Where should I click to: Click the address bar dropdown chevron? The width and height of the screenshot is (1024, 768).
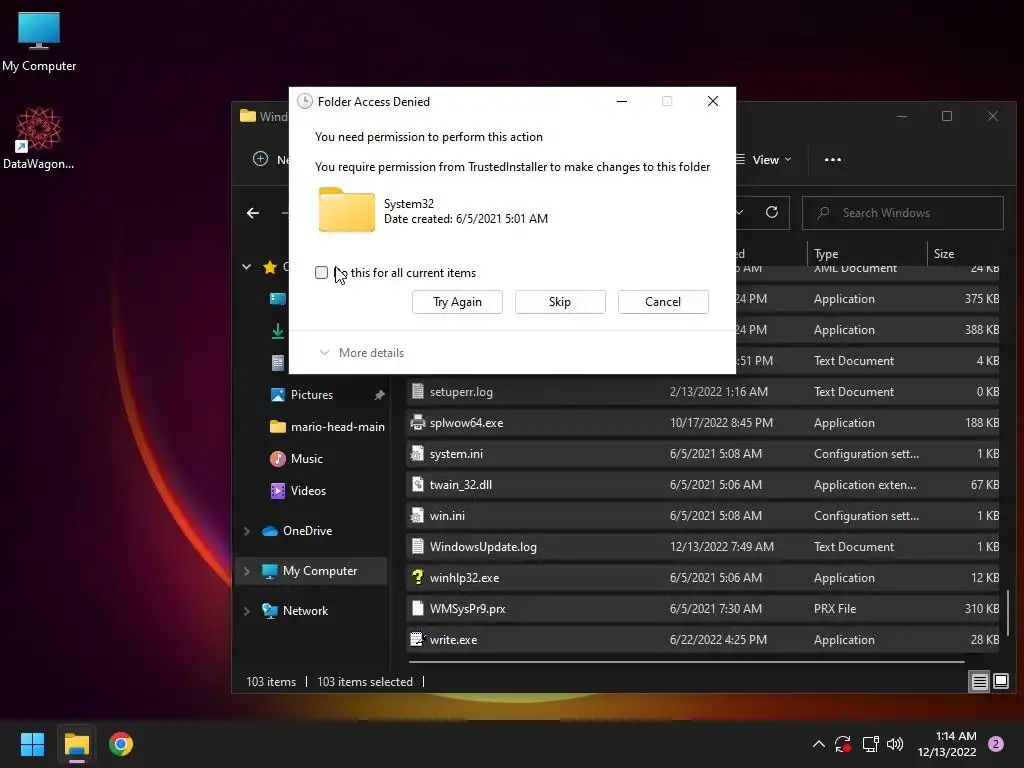click(x=740, y=212)
